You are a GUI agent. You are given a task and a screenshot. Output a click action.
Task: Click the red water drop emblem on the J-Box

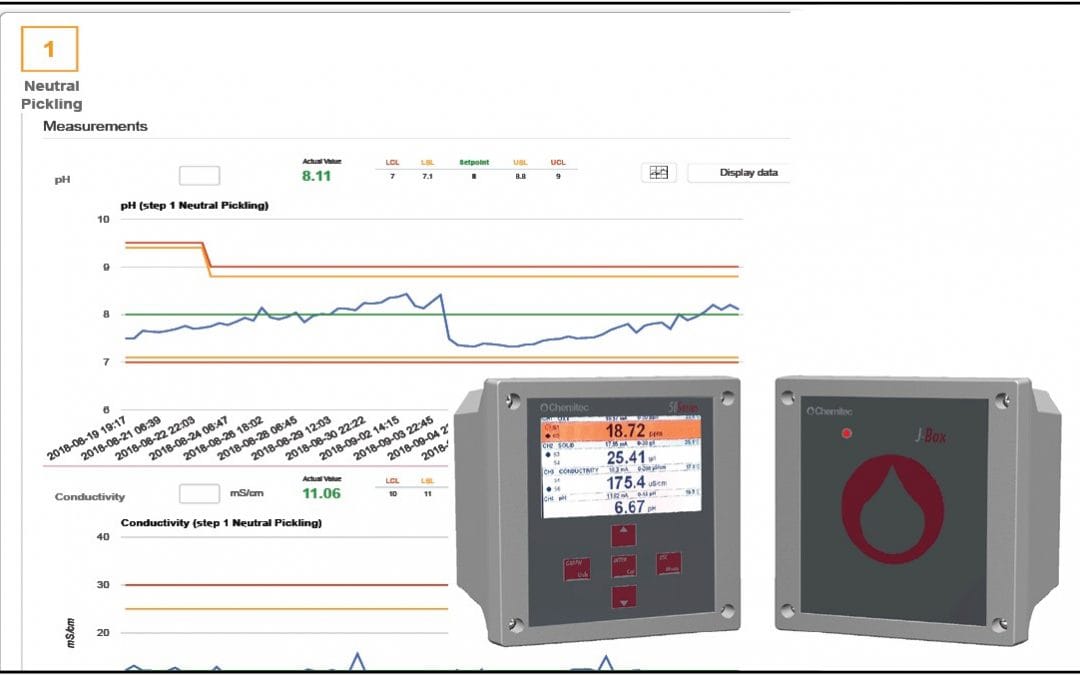[893, 508]
